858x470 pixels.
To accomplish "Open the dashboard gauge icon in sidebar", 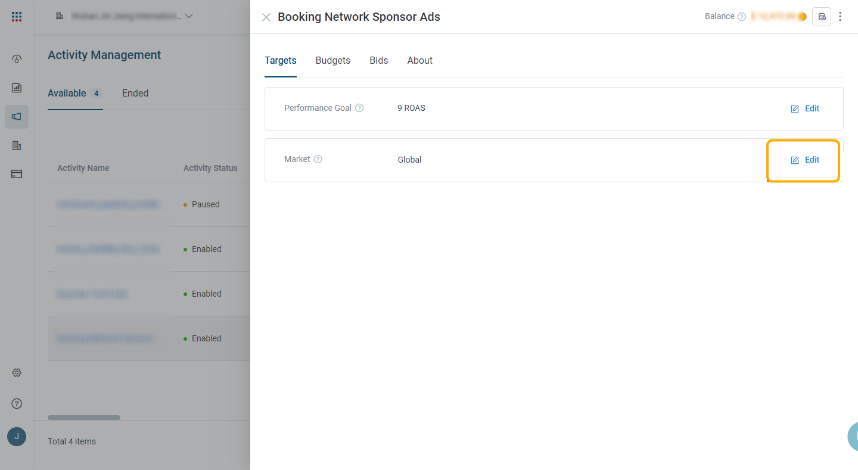I will tap(16, 59).
